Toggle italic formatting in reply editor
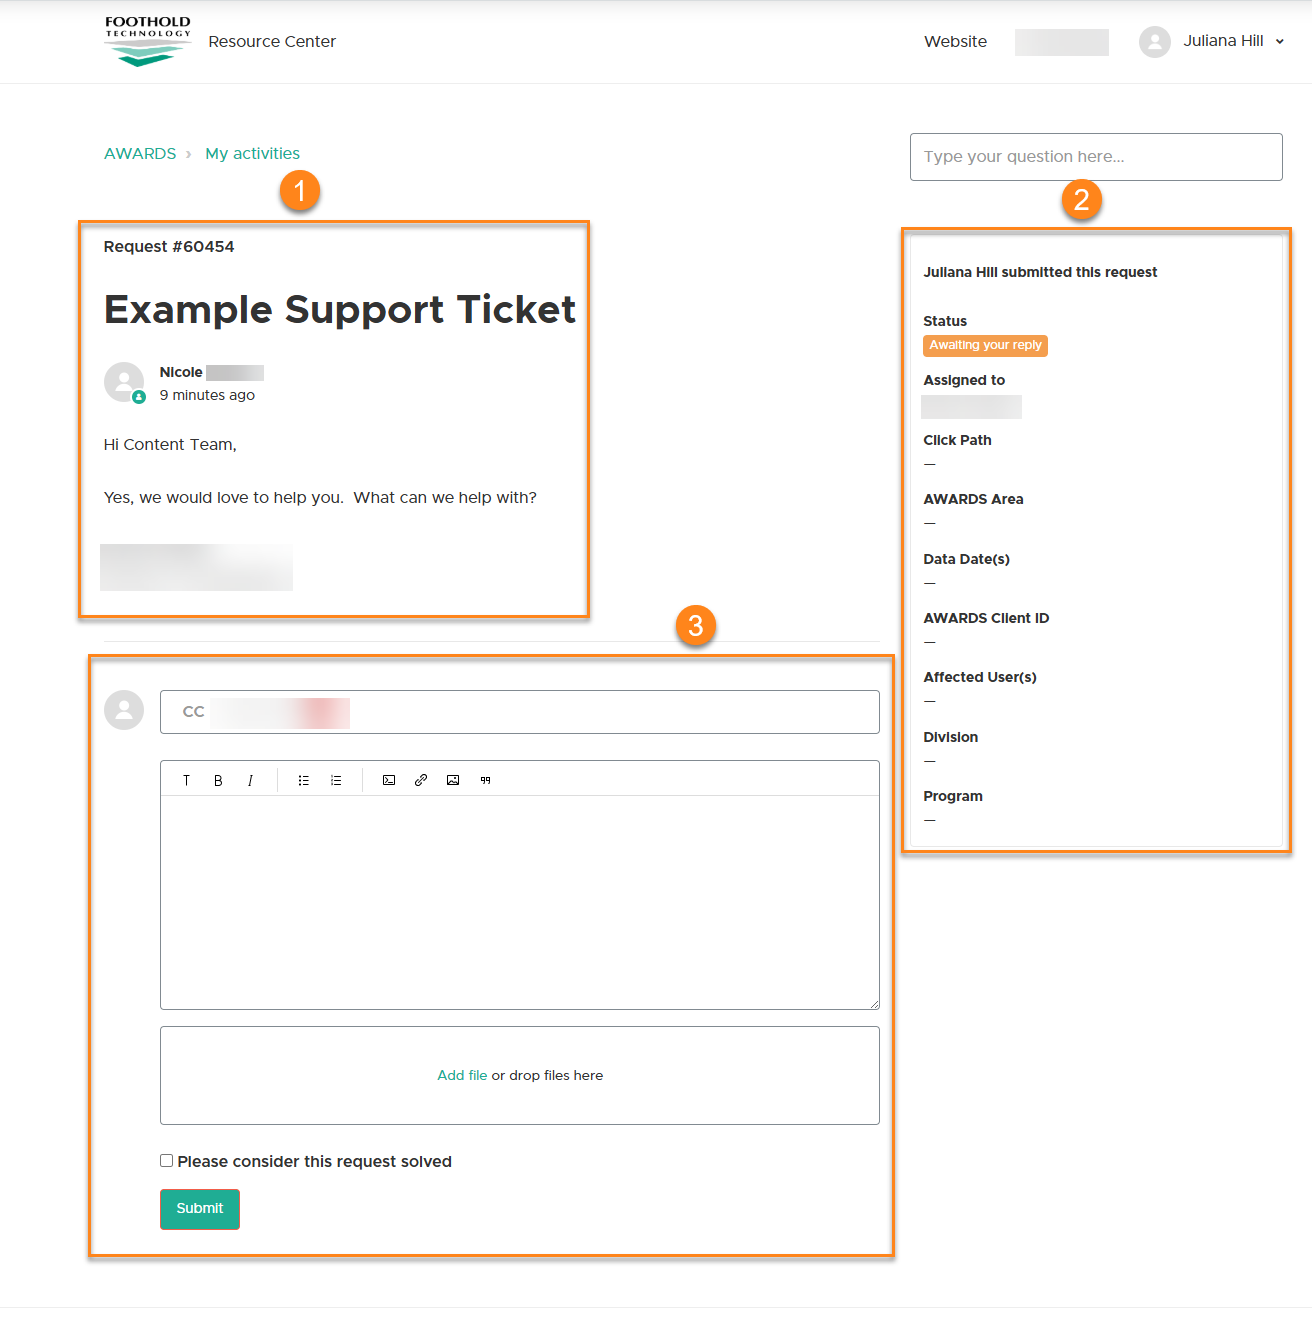This screenshot has width=1312, height=1322. coord(250,780)
